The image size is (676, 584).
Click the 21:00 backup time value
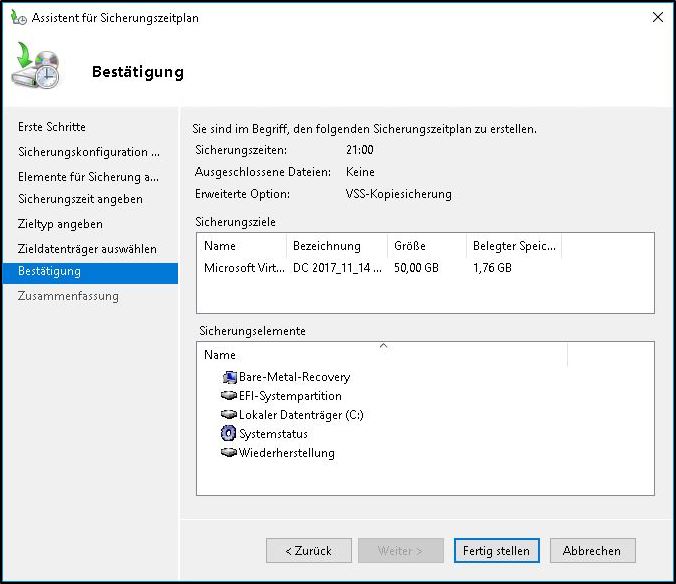tap(360, 150)
